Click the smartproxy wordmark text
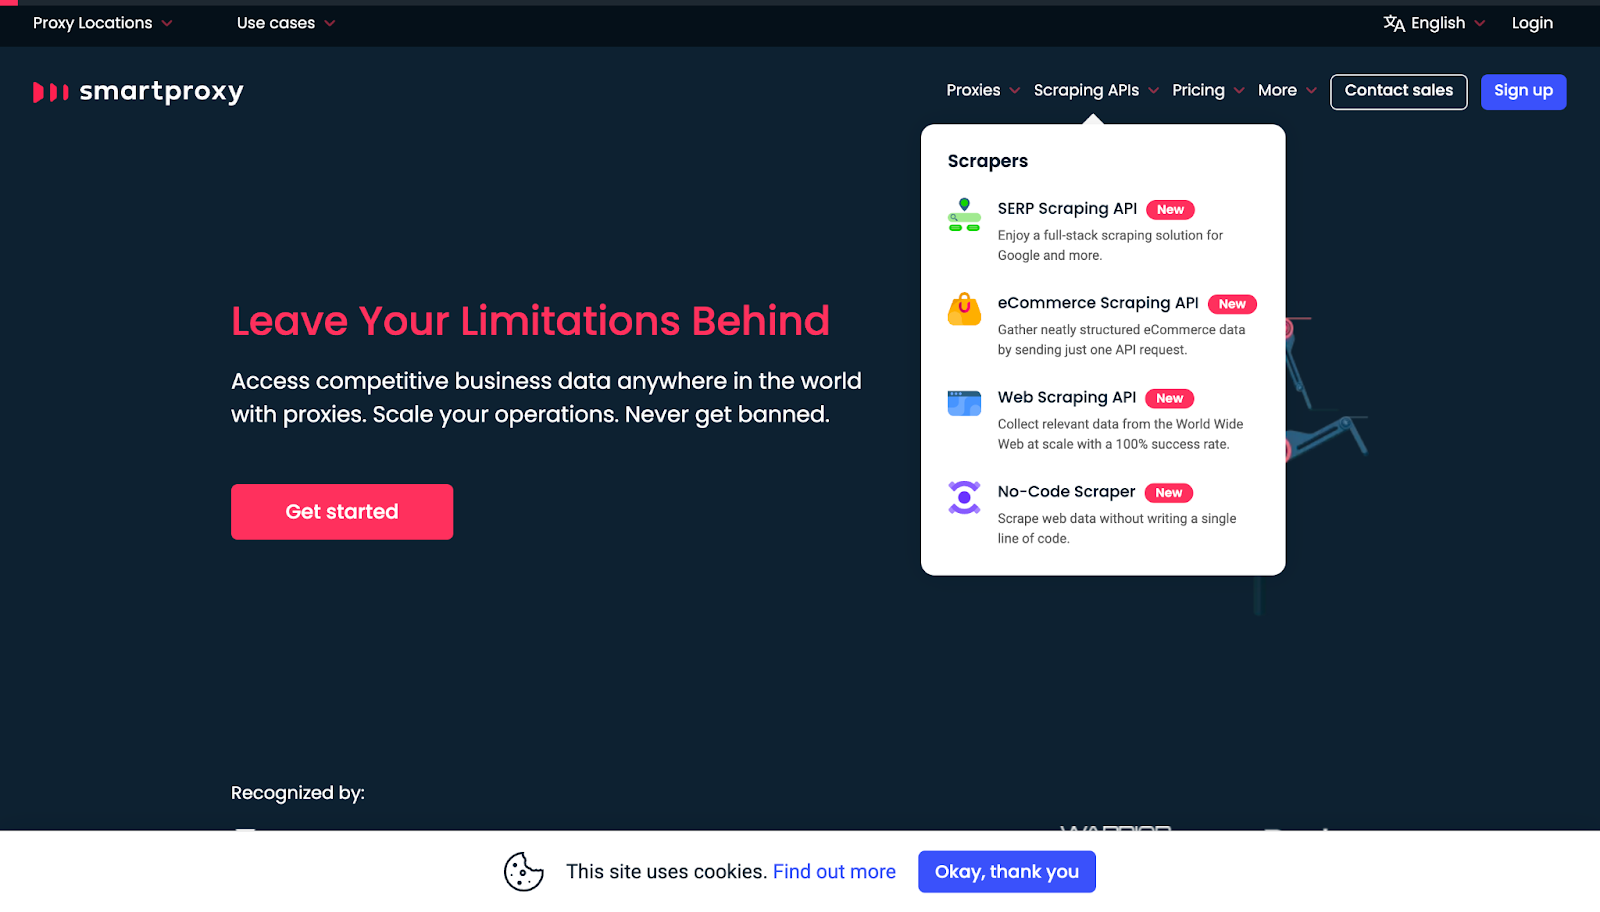 coord(161,92)
